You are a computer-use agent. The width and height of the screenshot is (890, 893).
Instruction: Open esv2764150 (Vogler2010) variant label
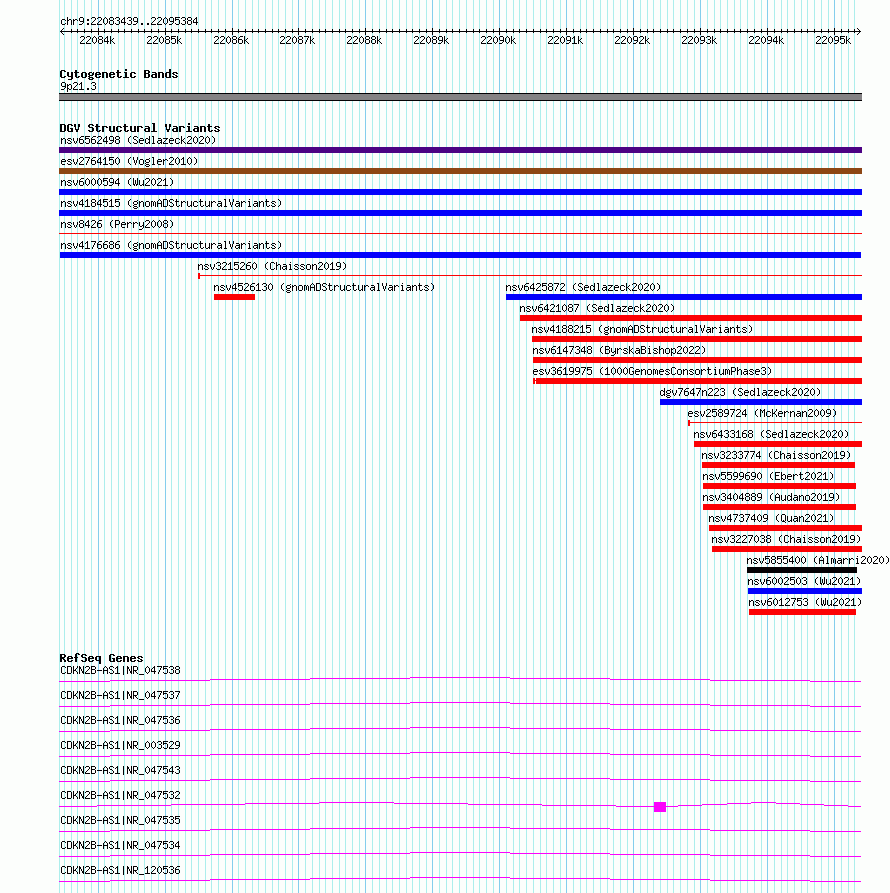(129, 161)
